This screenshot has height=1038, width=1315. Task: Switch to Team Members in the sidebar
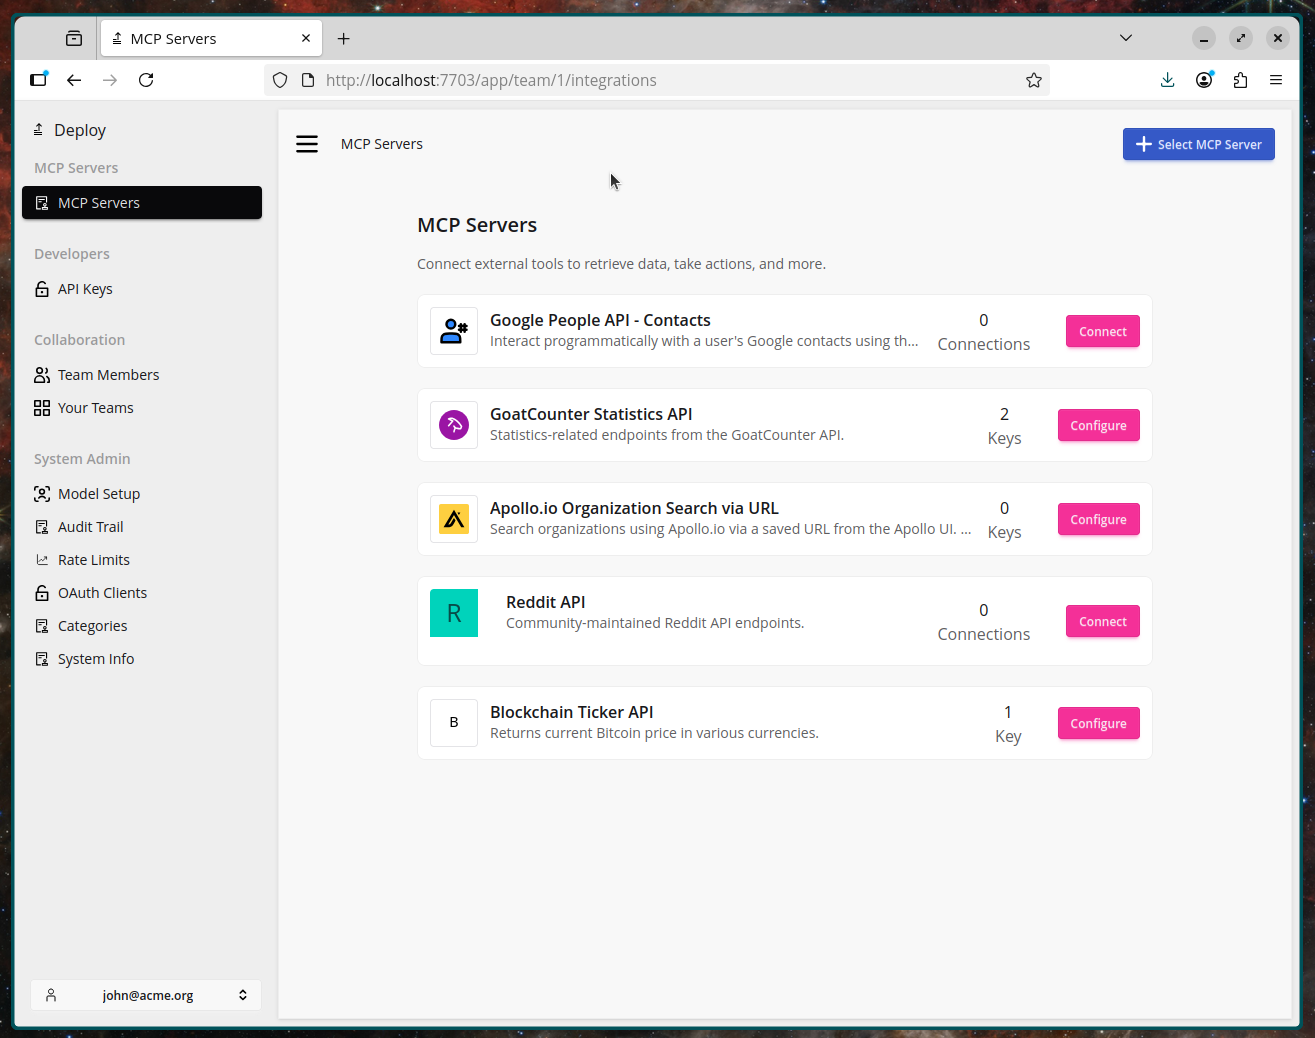point(108,374)
